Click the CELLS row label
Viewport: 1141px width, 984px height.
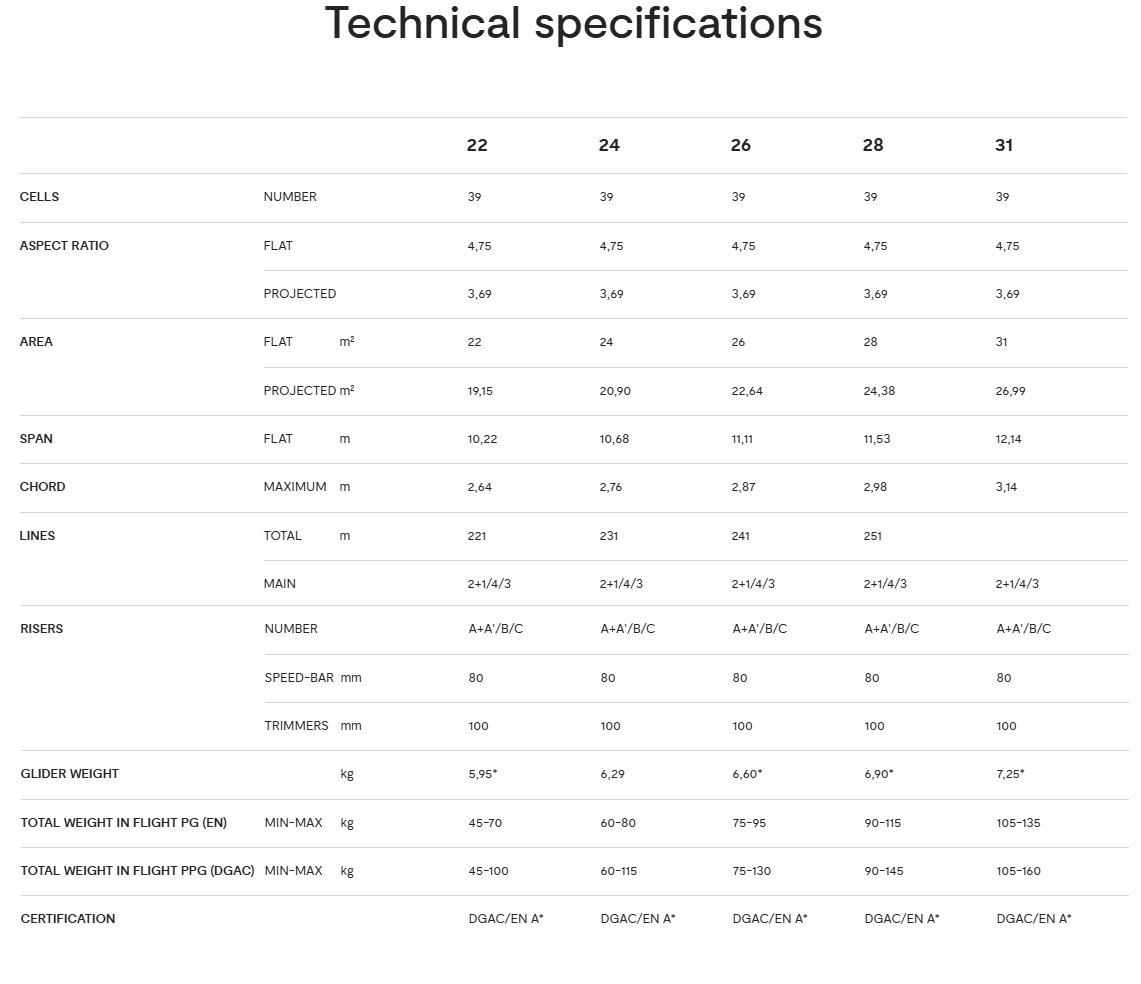(40, 197)
